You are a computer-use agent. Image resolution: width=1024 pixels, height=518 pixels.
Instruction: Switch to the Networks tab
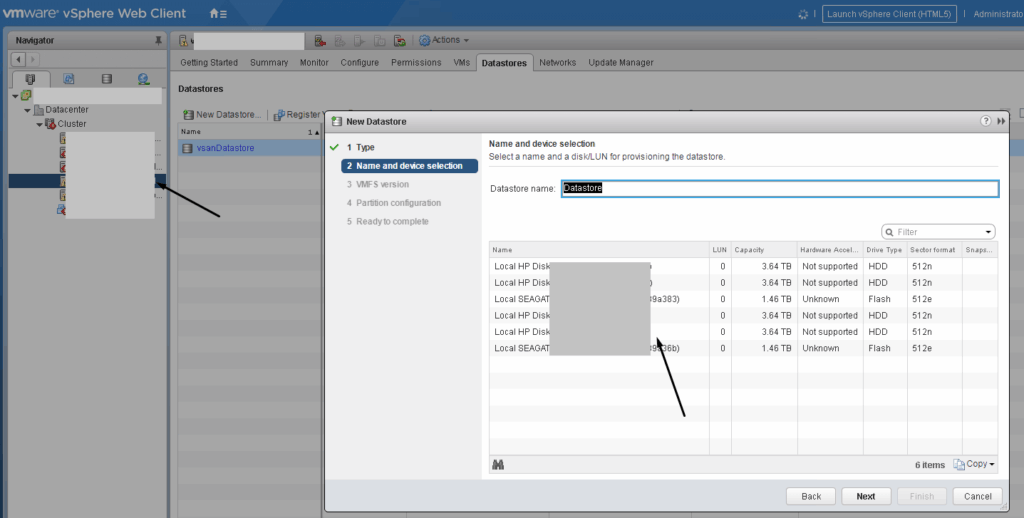[558, 63]
